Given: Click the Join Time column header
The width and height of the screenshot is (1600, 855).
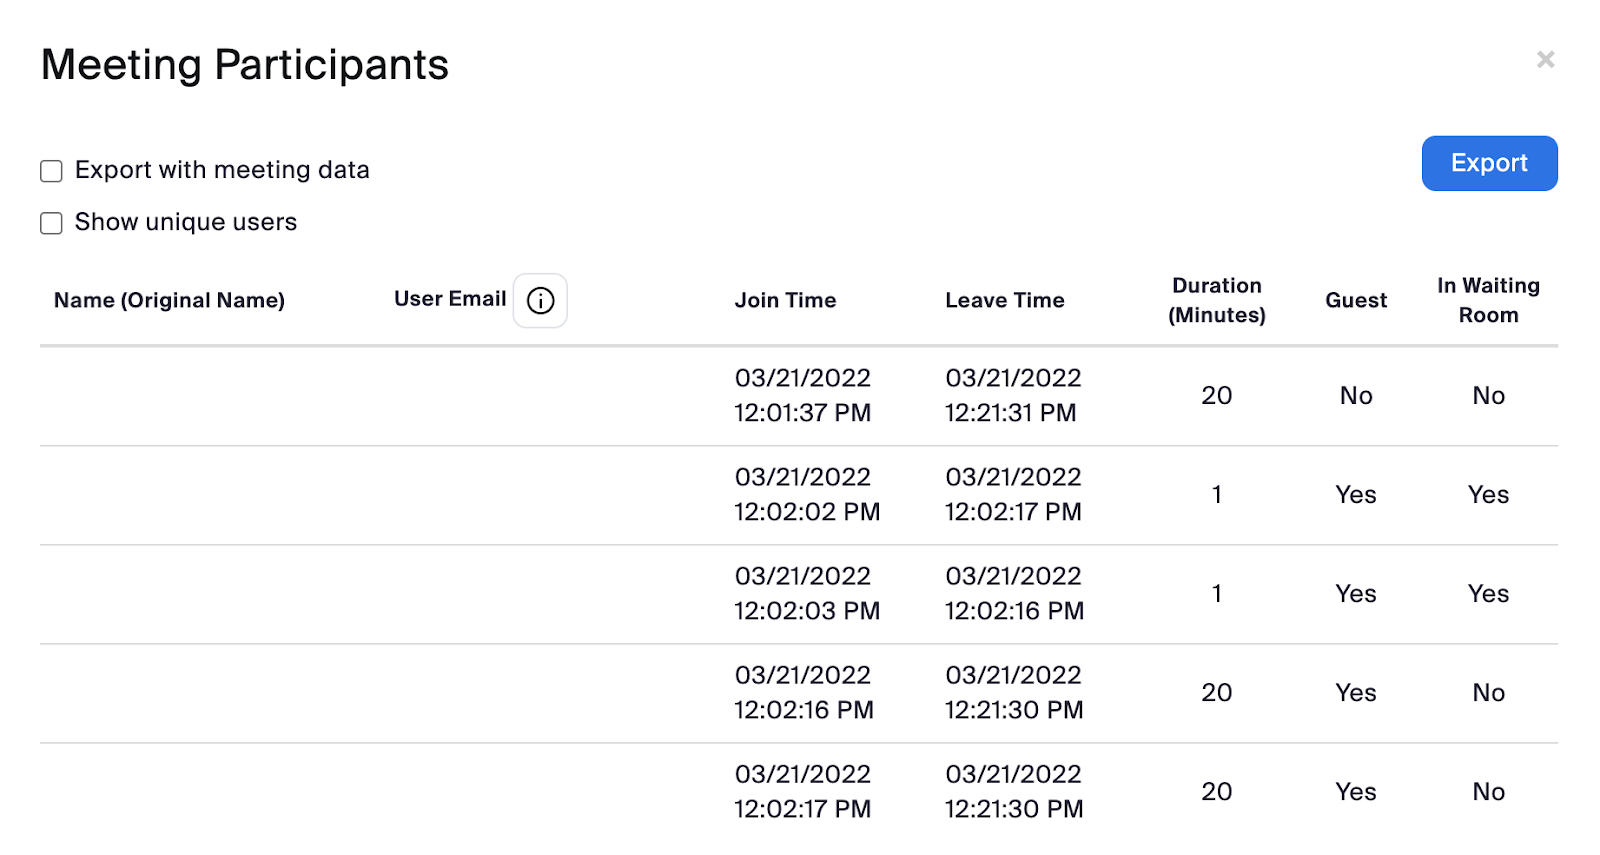Looking at the screenshot, I should pos(785,300).
